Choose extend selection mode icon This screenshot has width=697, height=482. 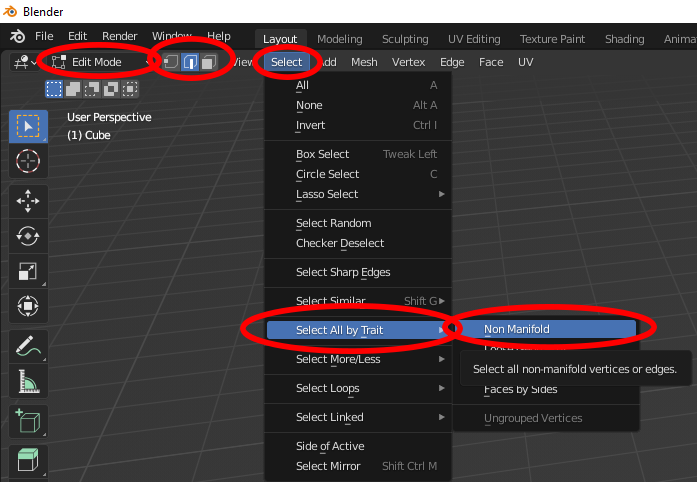(x=73, y=89)
